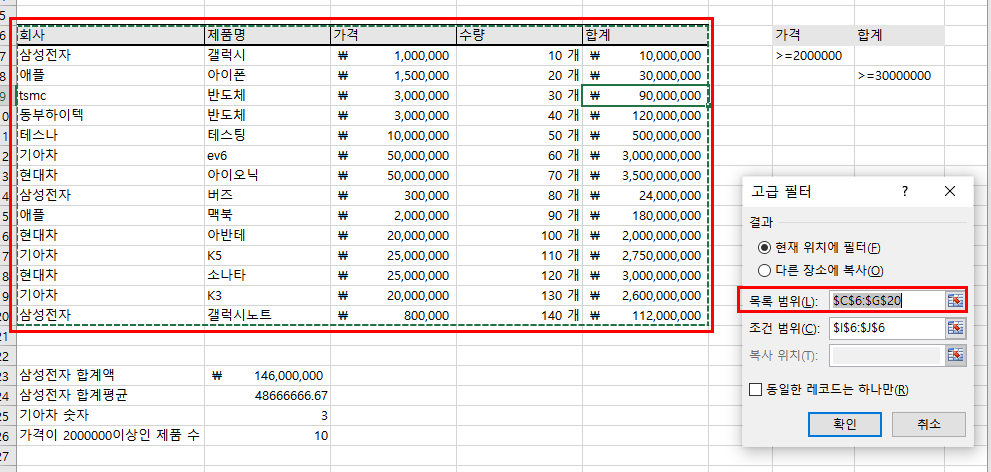Select range picker icon for 조건 범위
The height and width of the screenshot is (472, 991).
(954, 327)
